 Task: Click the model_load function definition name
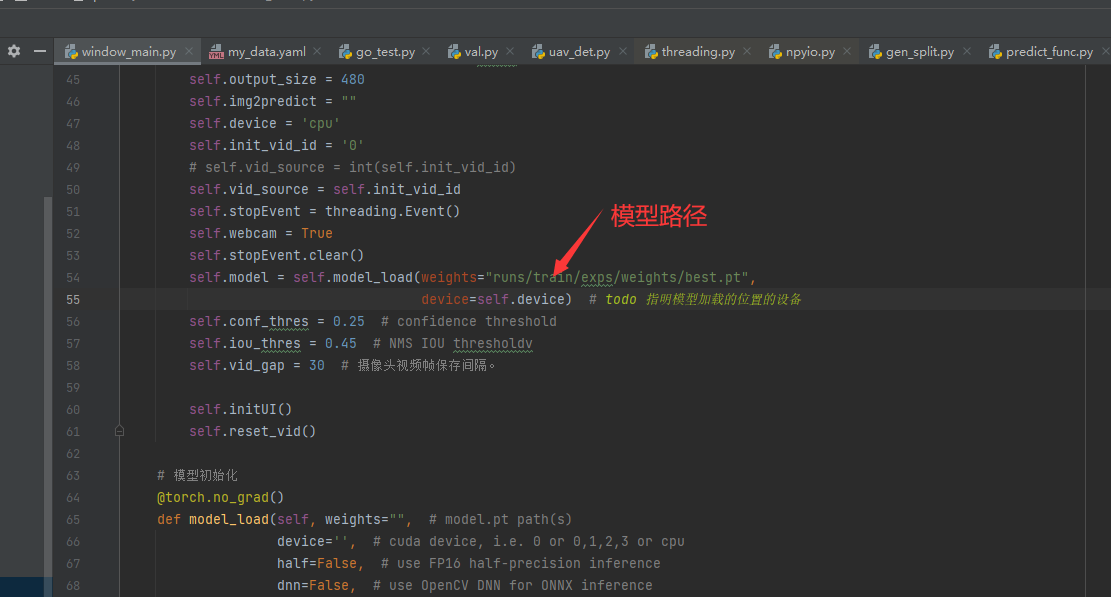coord(225,520)
